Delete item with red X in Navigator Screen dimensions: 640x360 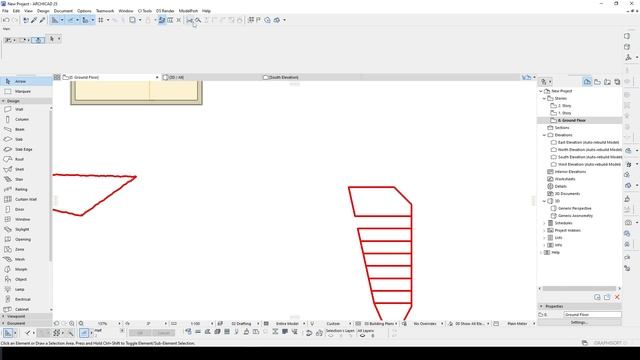pyautogui.click(x=617, y=297)
